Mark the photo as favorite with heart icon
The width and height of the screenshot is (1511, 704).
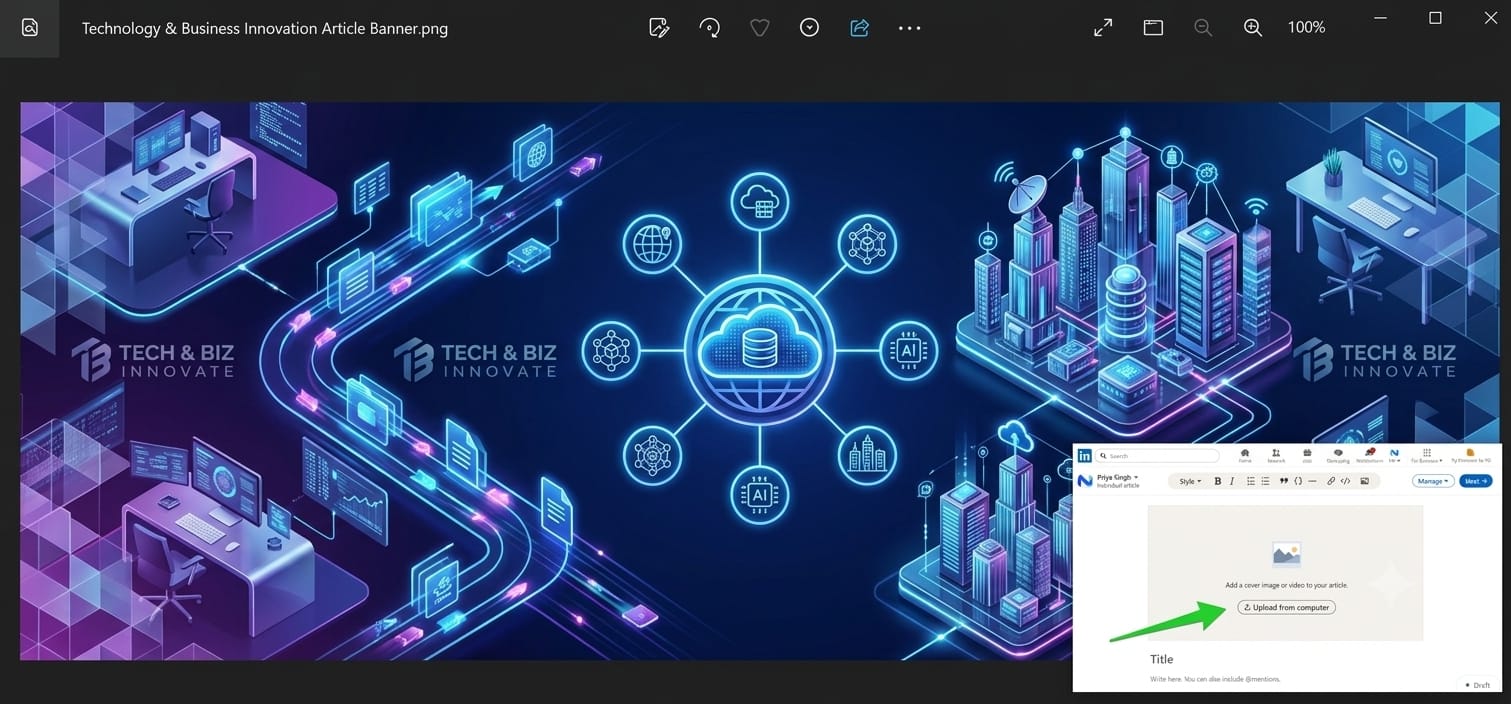point(760,28)
